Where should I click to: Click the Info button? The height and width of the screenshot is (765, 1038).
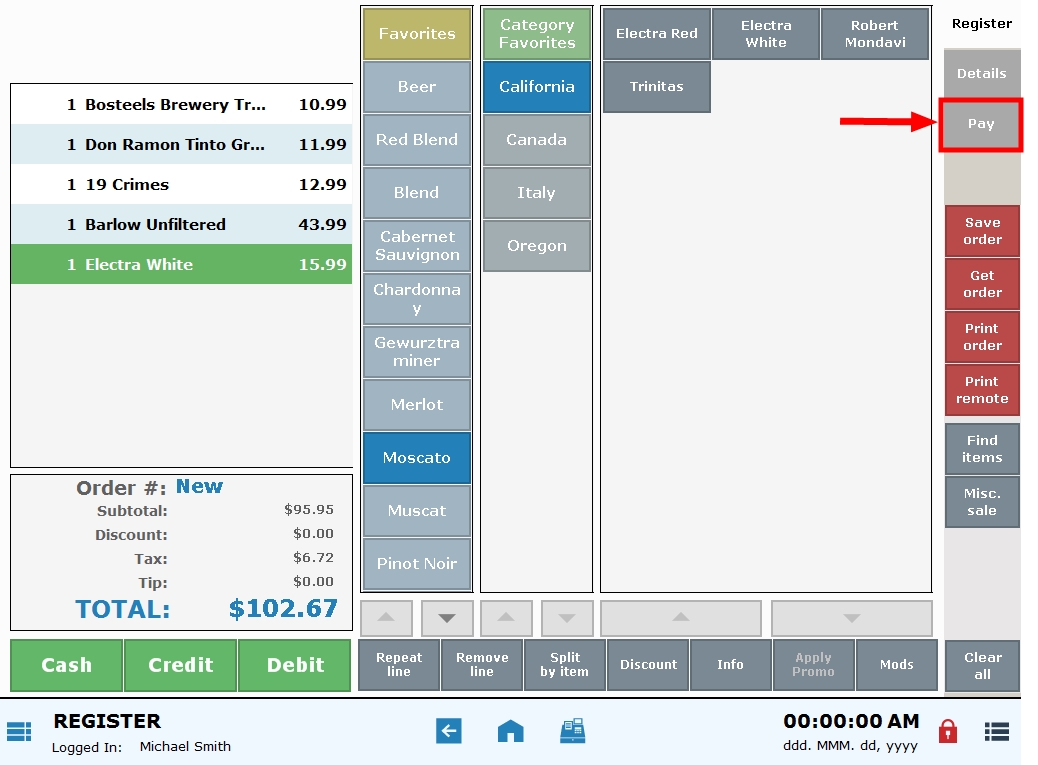(x=731, y=664)
